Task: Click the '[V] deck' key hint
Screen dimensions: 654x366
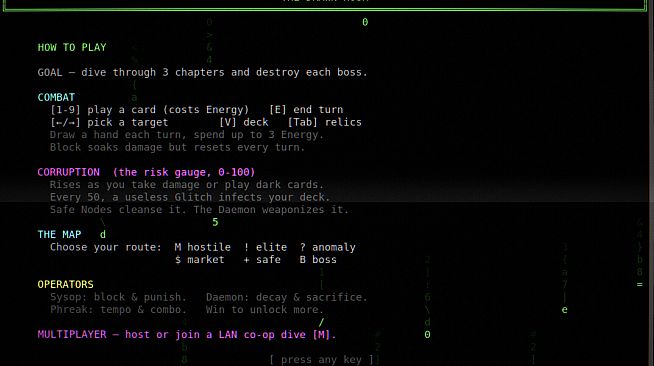Action: pyautogui.click(x=244, y=123)
